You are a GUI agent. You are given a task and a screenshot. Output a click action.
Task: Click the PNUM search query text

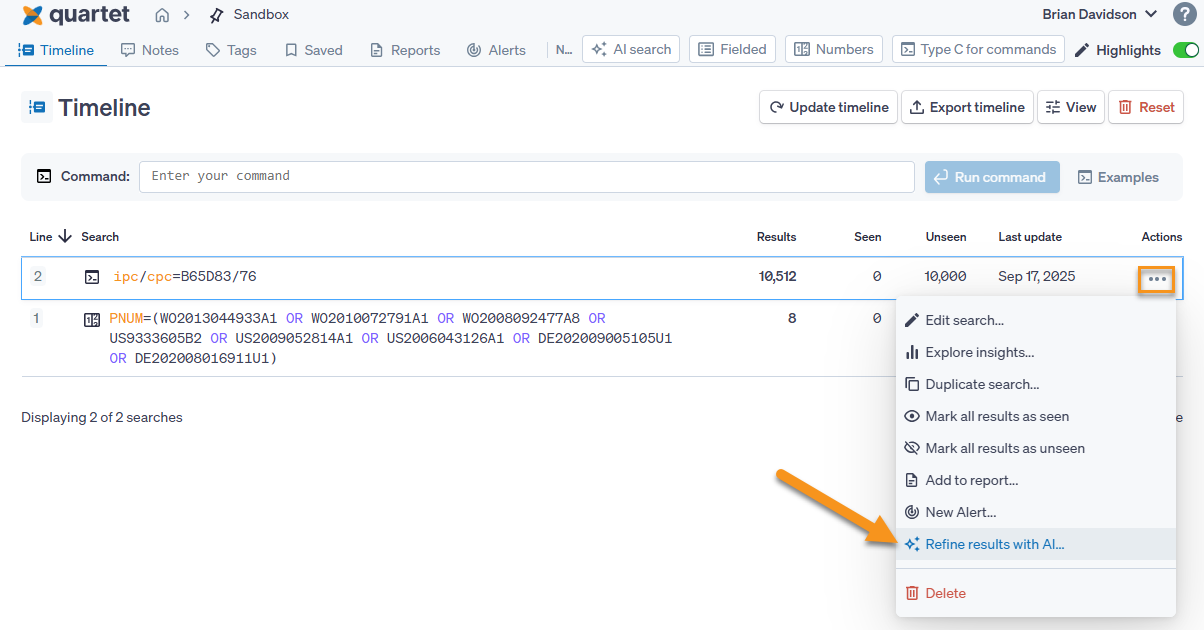click(x=390, y=338)
